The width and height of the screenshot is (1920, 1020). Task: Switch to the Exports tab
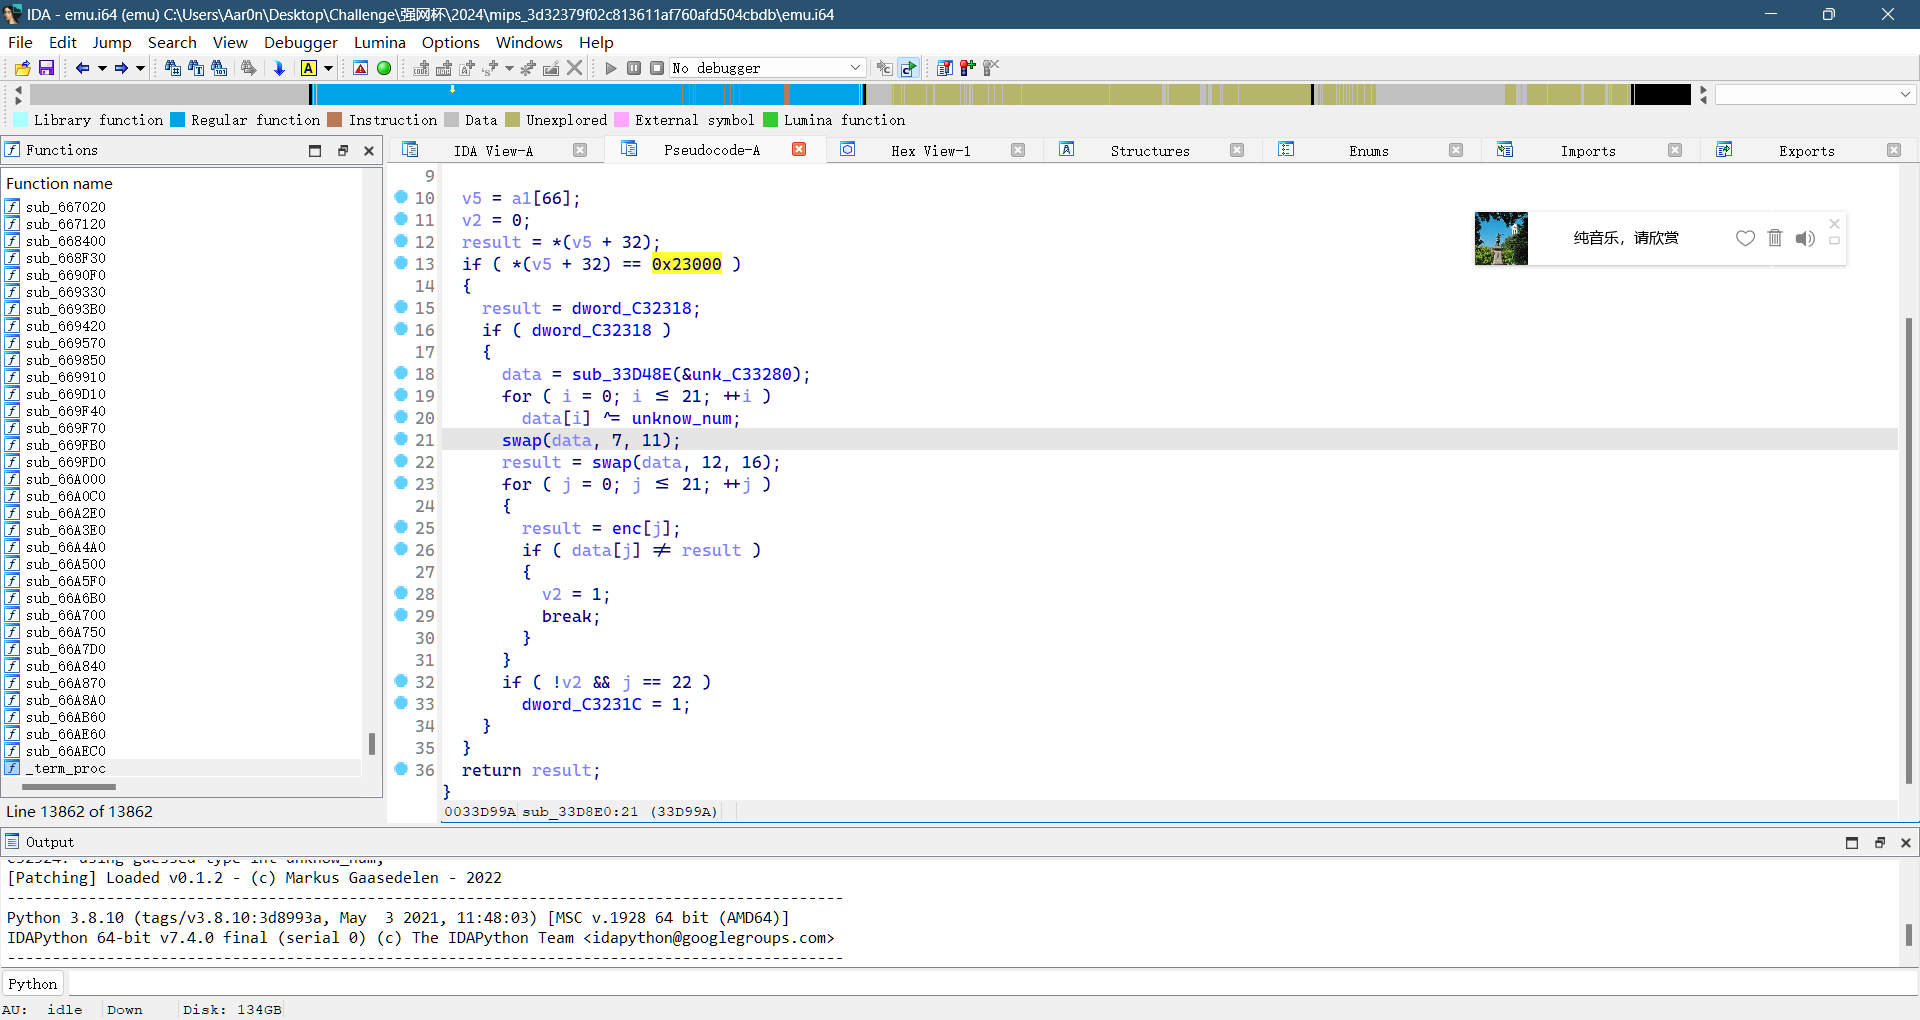point(1806,151)
